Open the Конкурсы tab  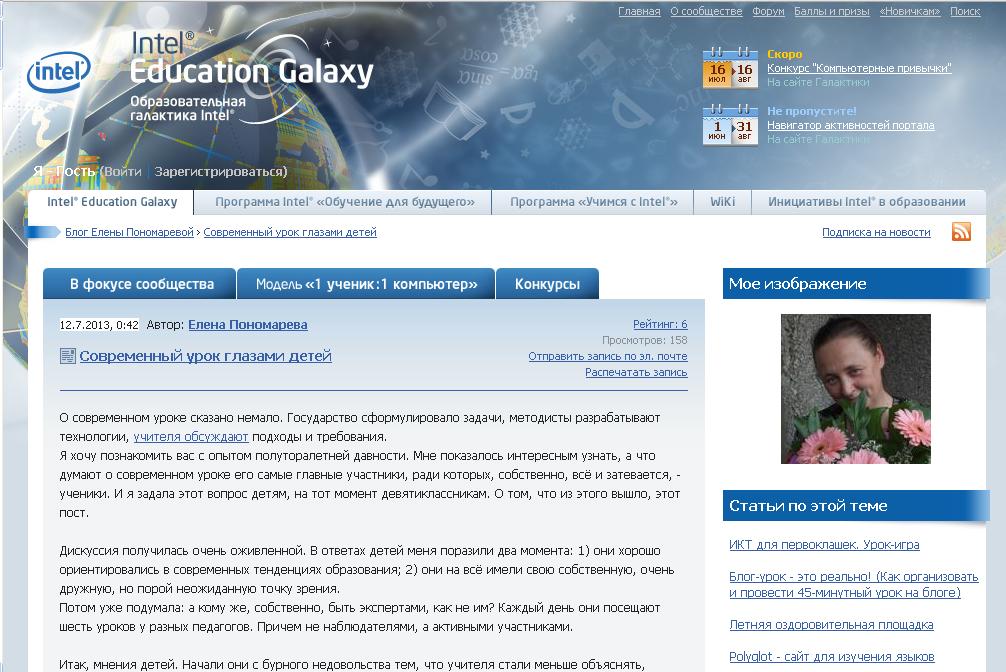point(547,284)
